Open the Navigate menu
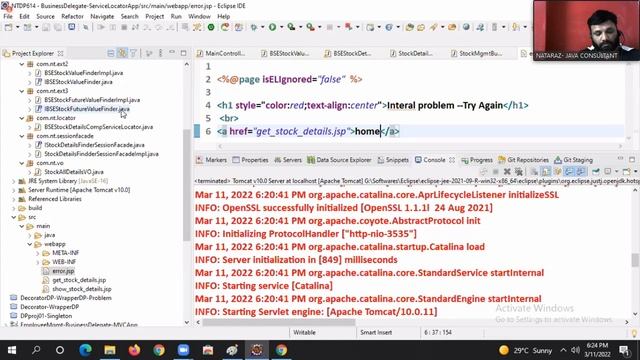 coord(102,16)
